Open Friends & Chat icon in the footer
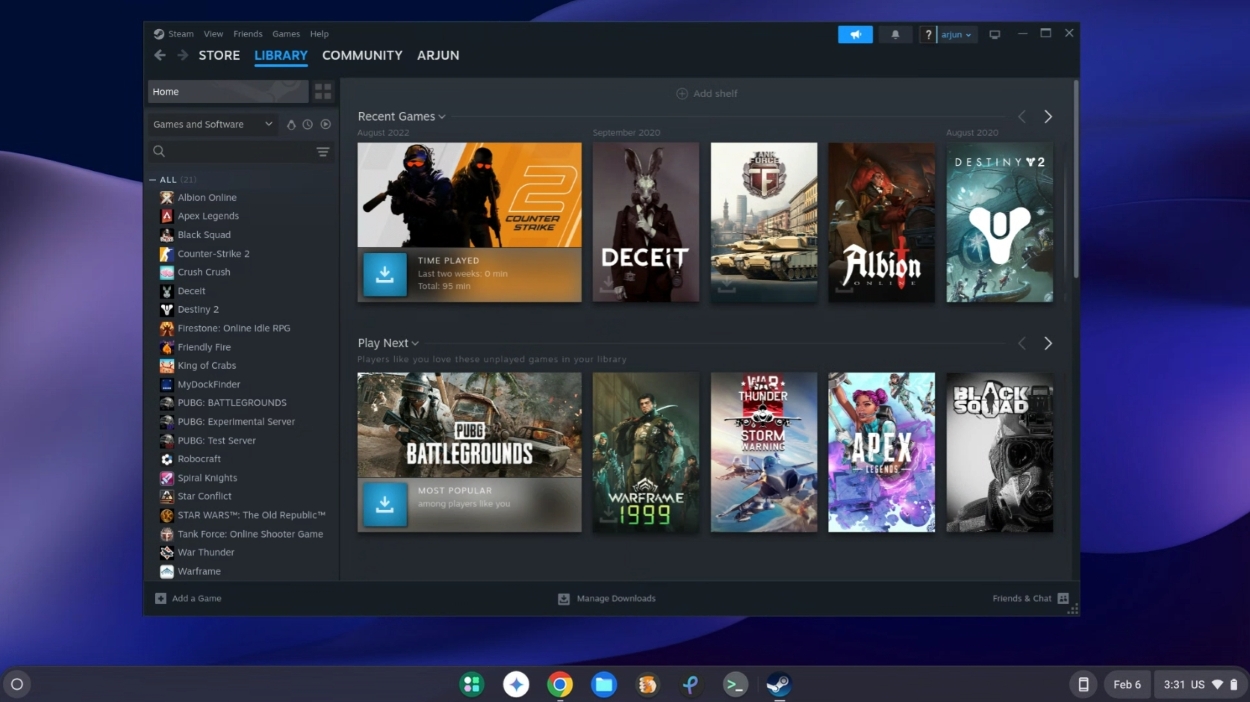 click(x=1063, y=598)
